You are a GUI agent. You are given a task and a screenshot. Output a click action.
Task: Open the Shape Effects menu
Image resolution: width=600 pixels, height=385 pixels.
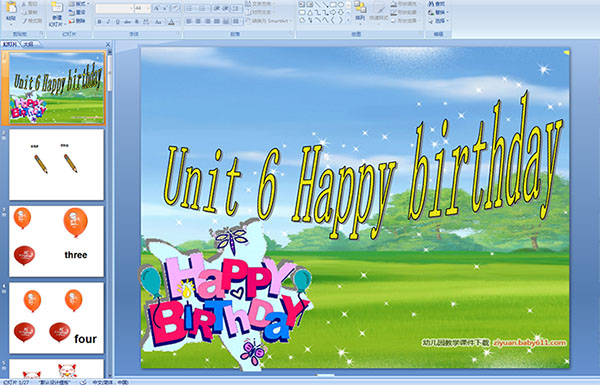tap(405, 21)
